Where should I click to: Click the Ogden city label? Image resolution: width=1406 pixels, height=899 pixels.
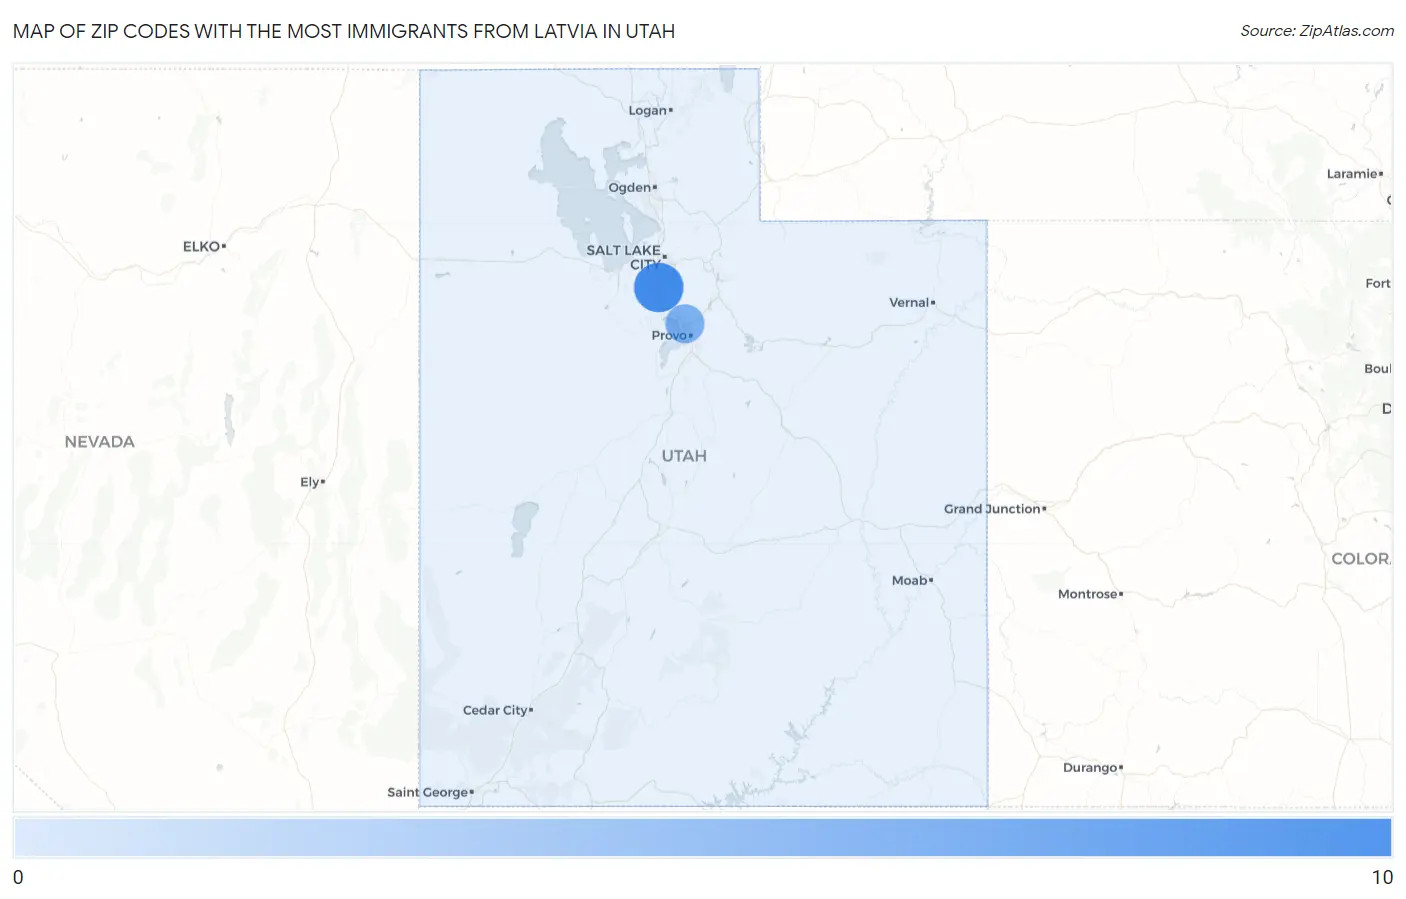(x=632, y=187)
